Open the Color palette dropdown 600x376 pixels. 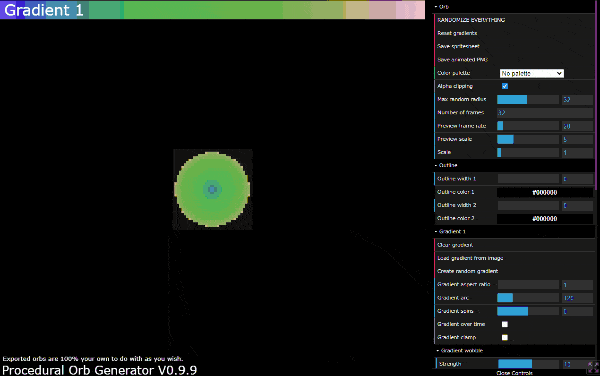pos(532,73)
